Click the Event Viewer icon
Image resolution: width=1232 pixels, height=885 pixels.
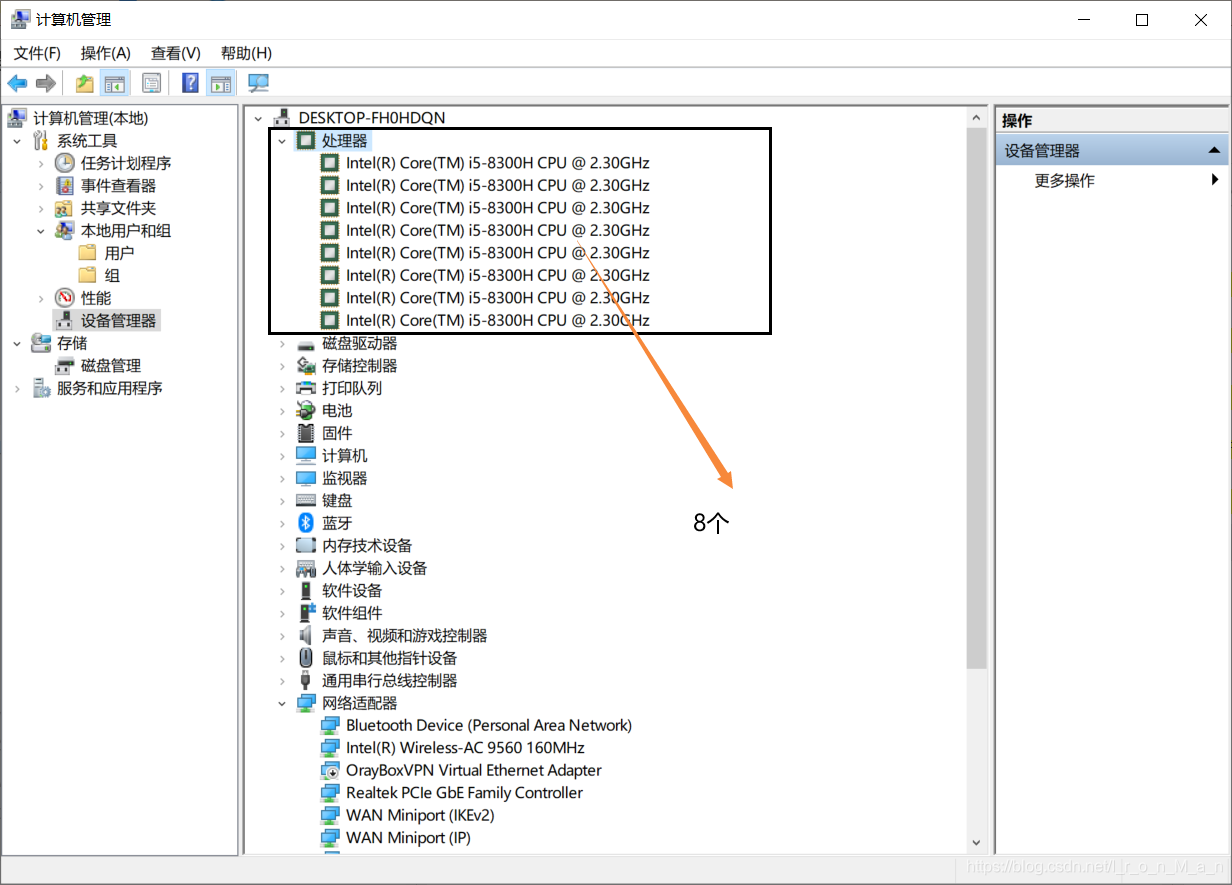(x=64, y=186)
